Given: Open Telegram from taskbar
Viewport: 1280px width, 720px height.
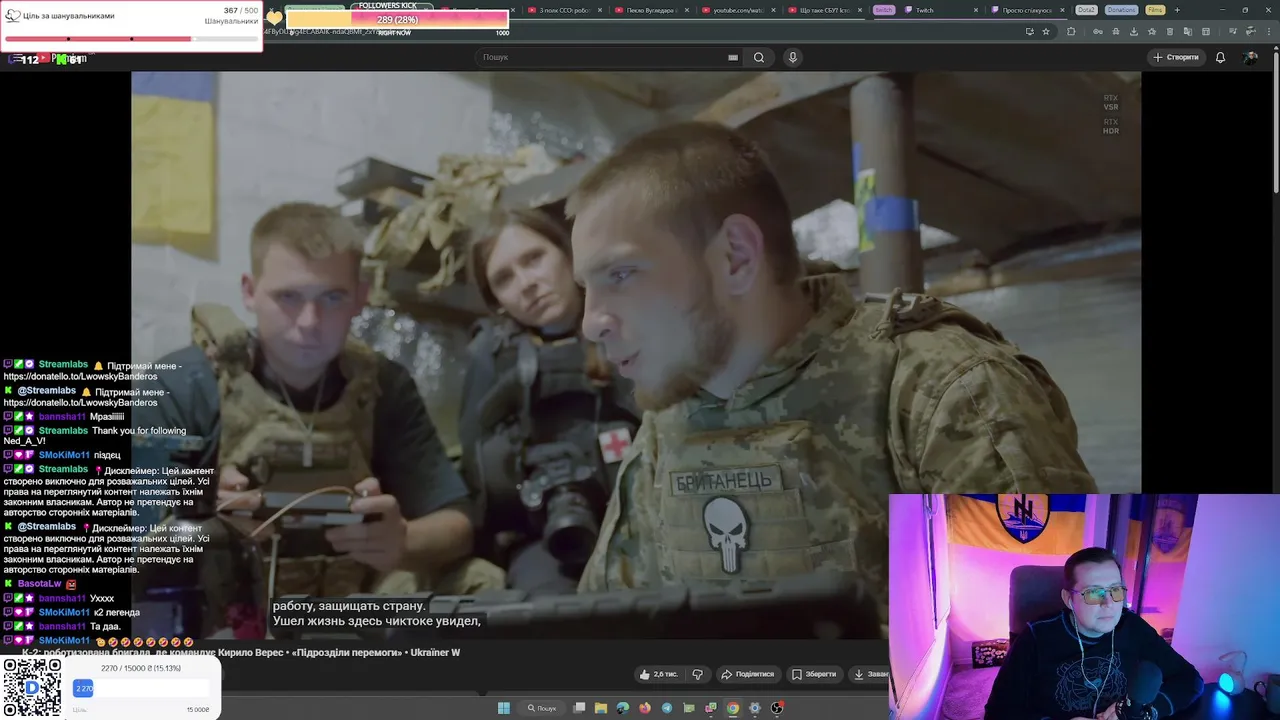Looking at the screenshot, I should (667, 708).
